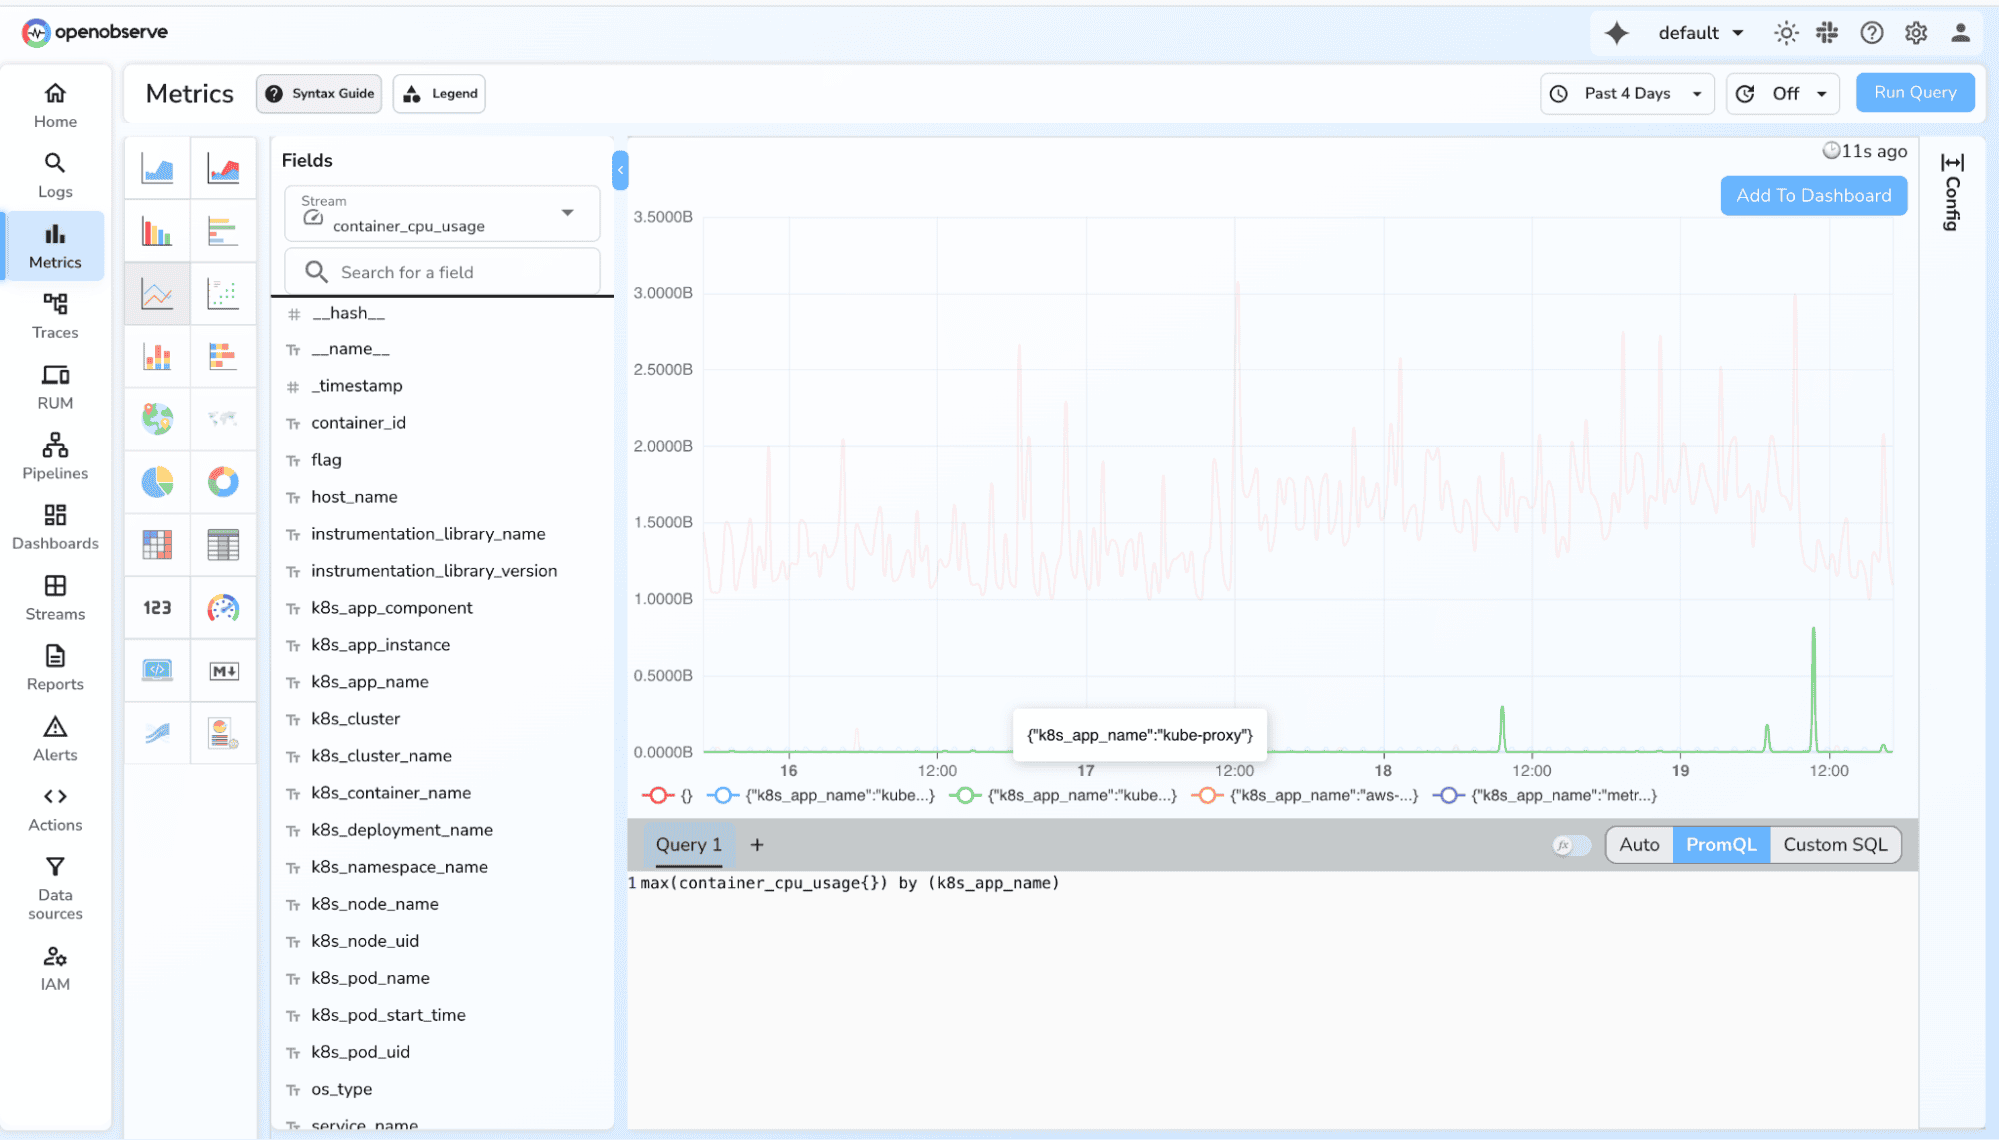The height and width of the screenshot is (1141, 1999).
Task: Click Add To Dashboard button
Action: (x=1812, y=196)
